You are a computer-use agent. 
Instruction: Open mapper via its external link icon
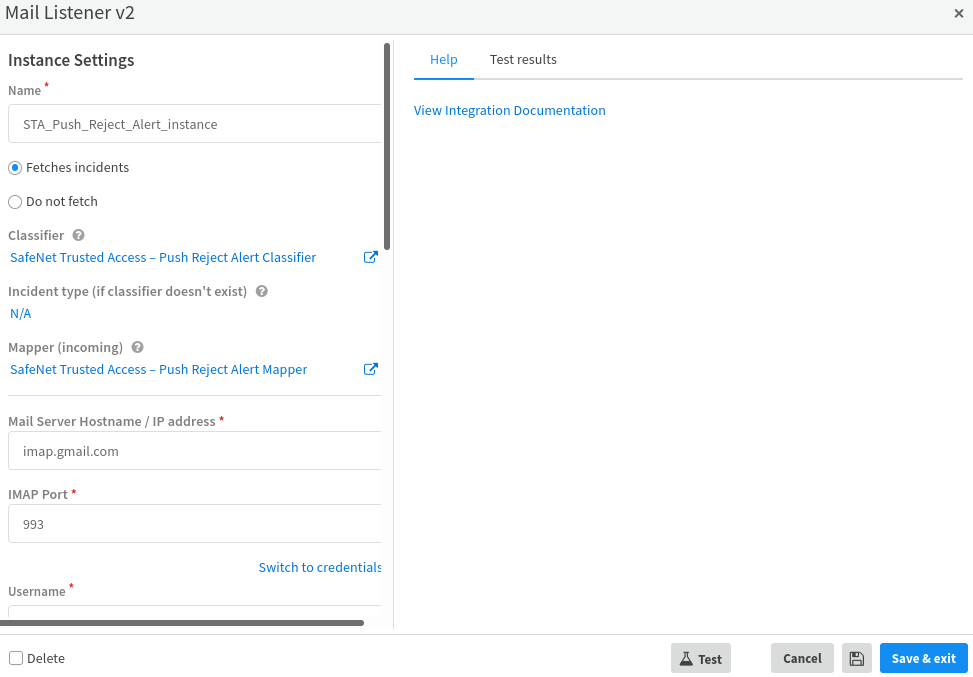click(x=370, y=369)
